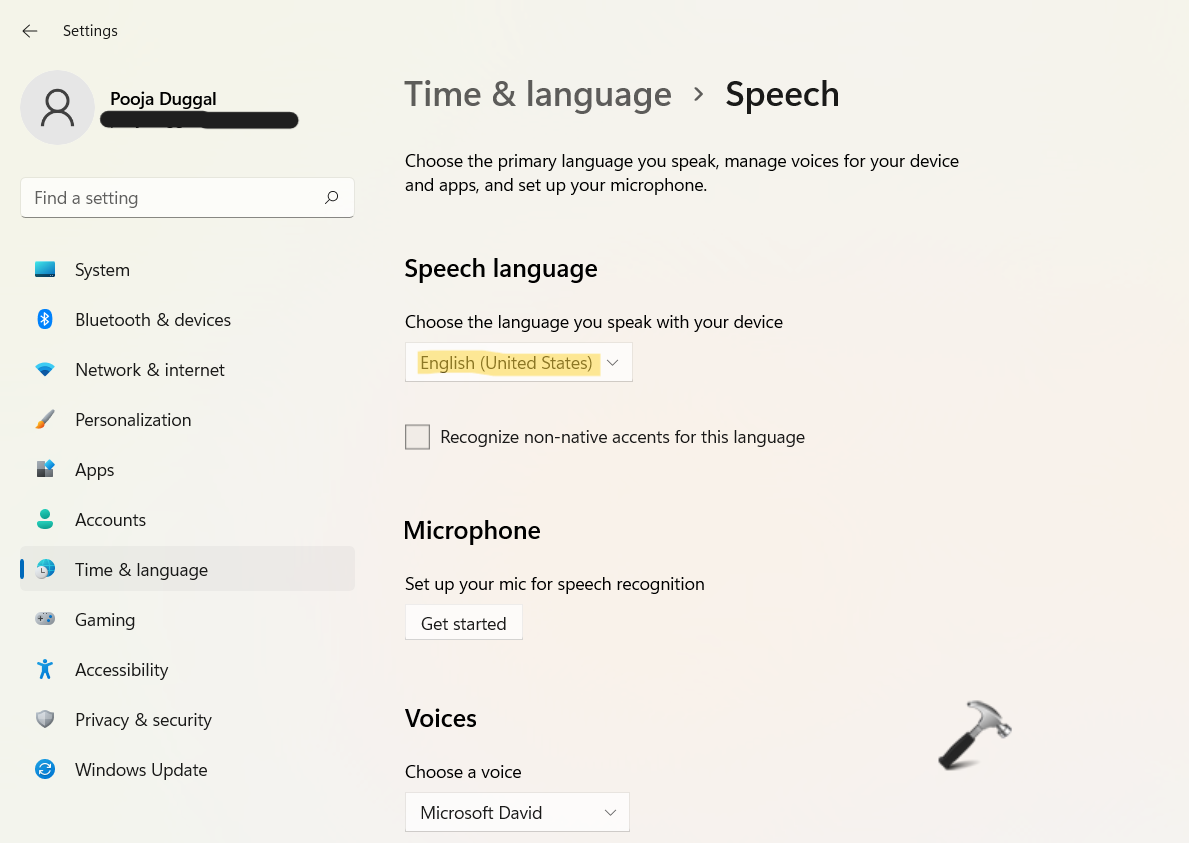Click the Speech language heading
The height and width of the screenshot is (843, 1189).
tap(500, 268)
